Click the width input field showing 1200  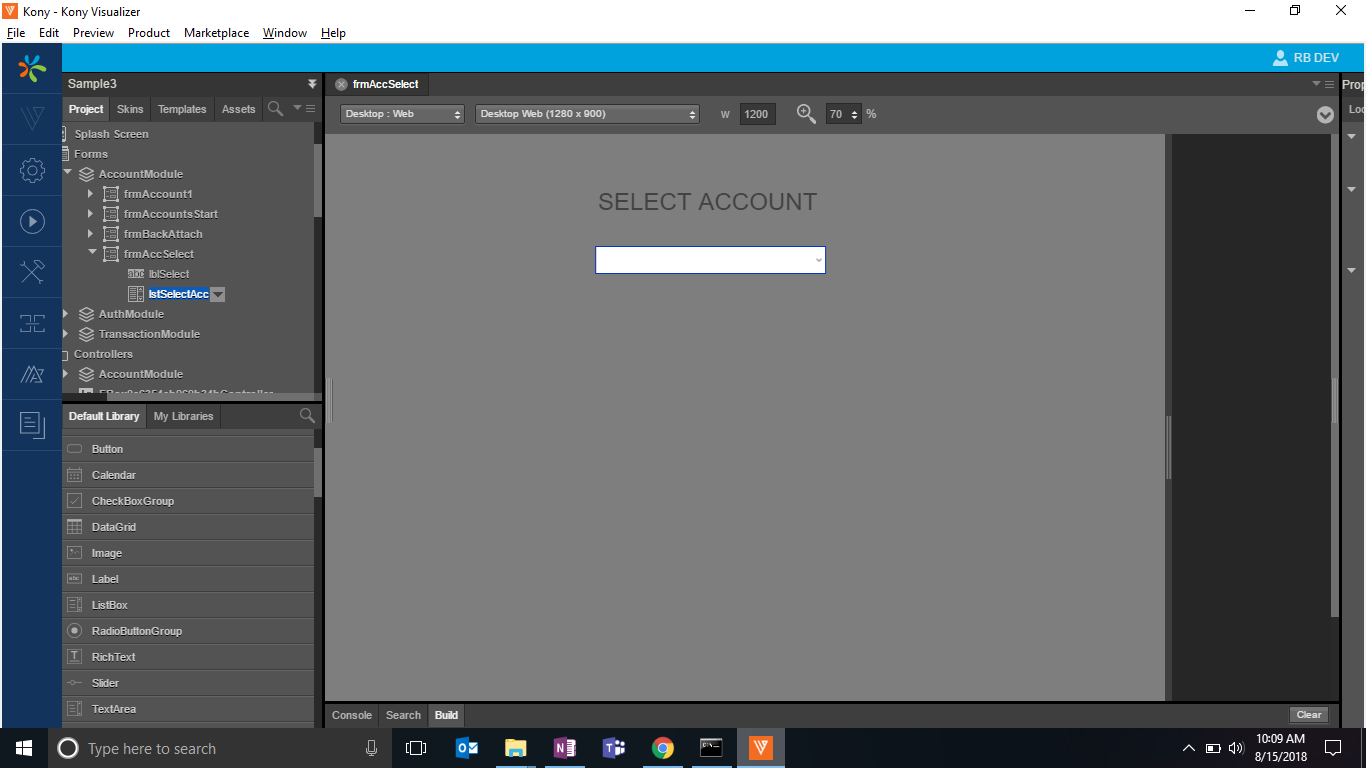pyautogui.click(x=757, y=114)
